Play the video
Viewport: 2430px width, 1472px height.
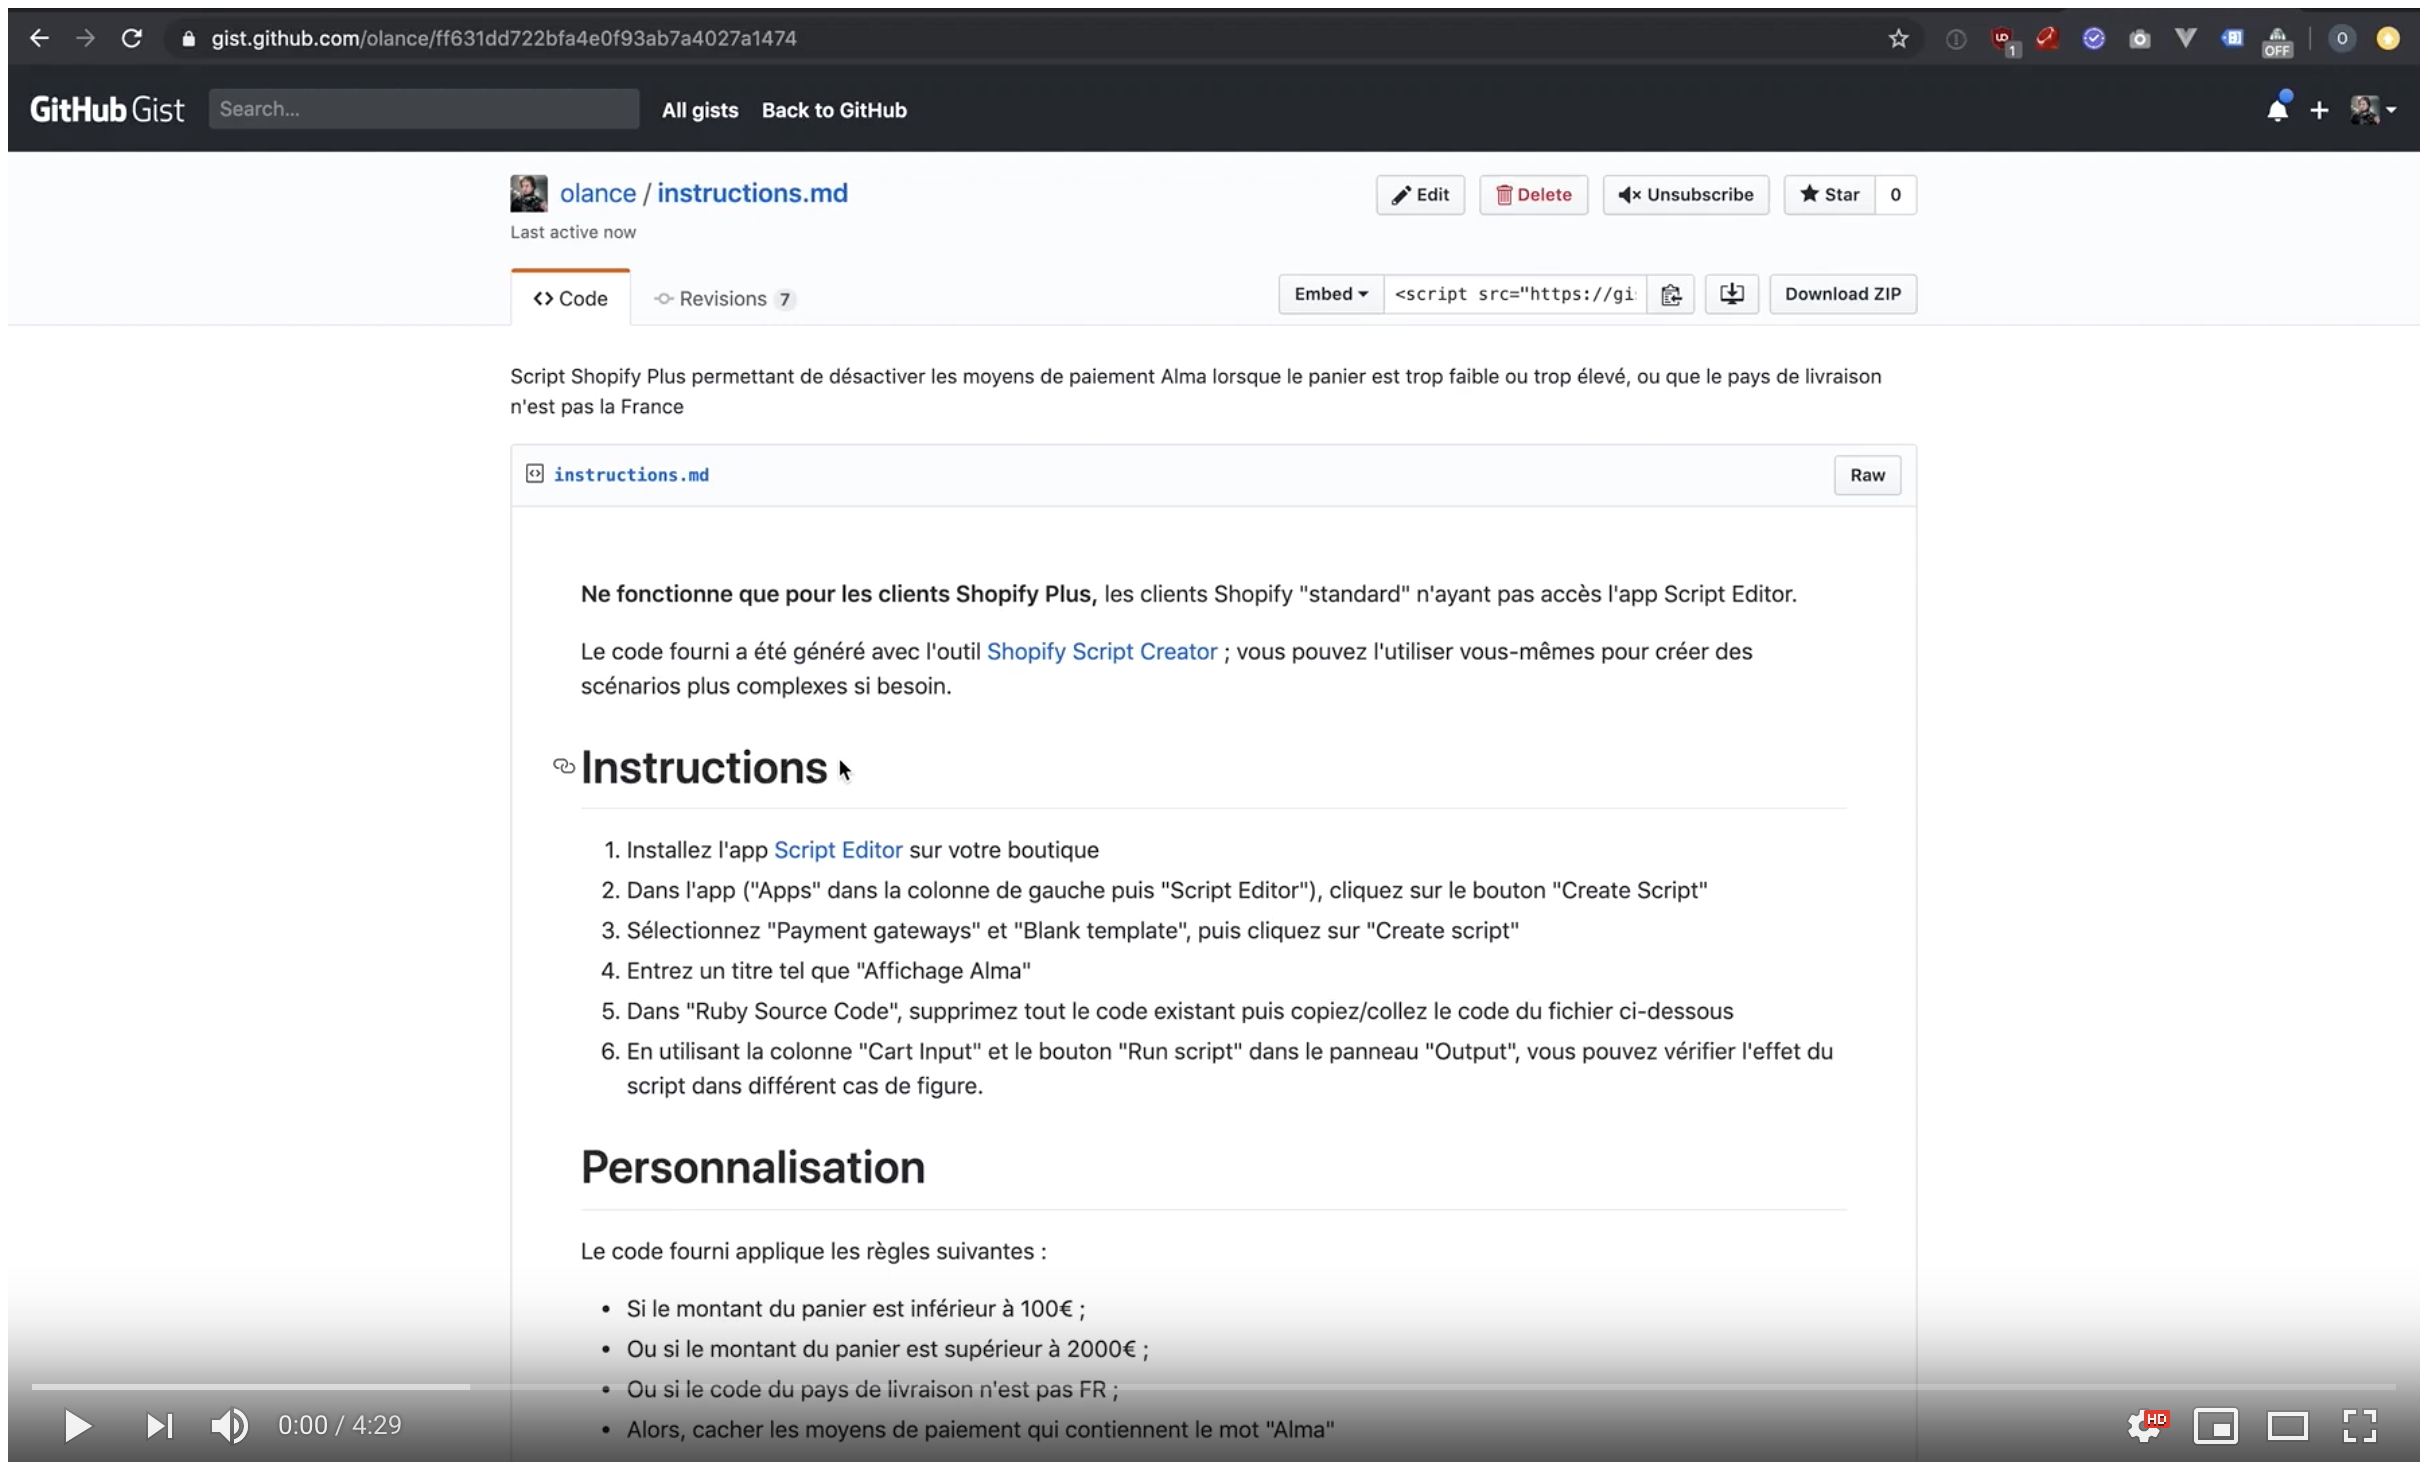77,1425
